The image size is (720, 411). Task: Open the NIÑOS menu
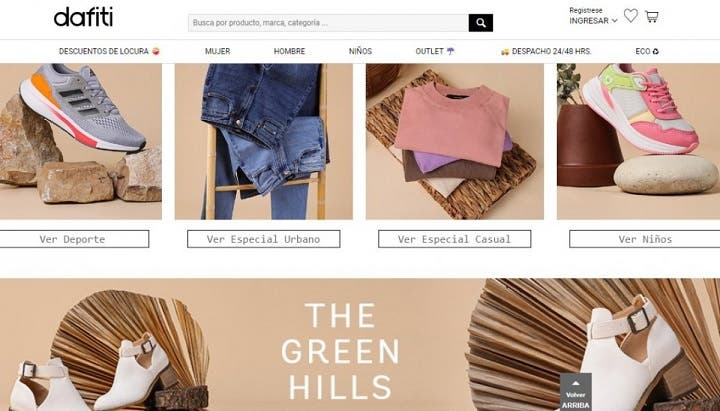point(360,51)
